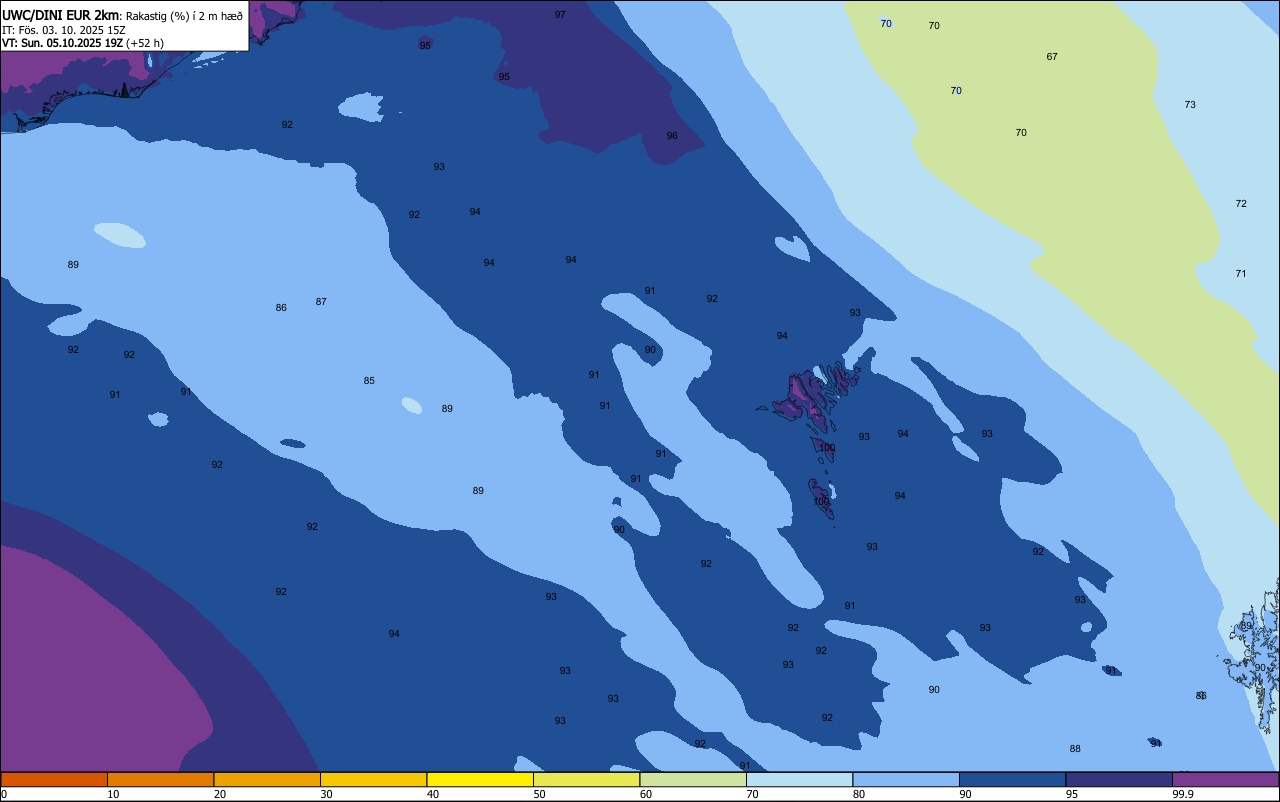Choose the light blue 80–90 legend swatch
Image resolution: width=1280 pixels, height=802 pixels.
[906, 779]
